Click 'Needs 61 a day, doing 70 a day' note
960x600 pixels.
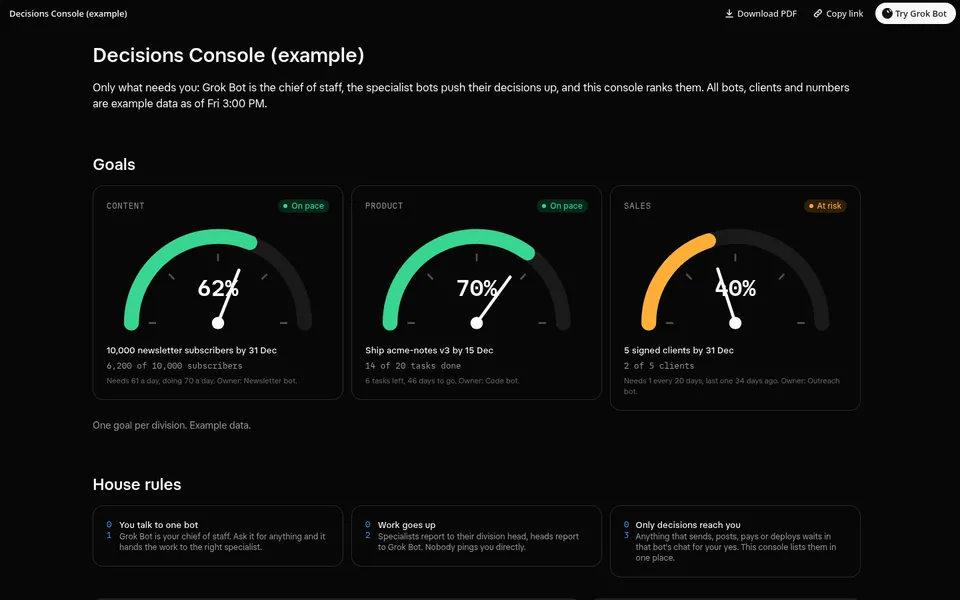[201, 381]
